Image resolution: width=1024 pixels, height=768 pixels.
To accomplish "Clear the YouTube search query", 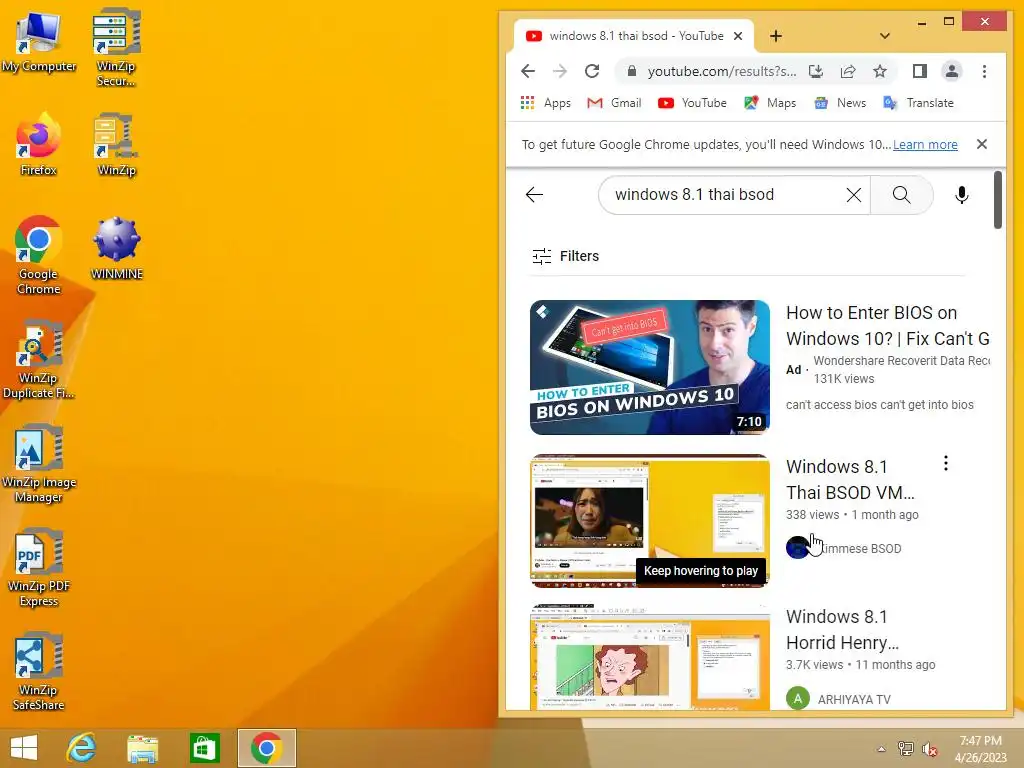I will [854, 195].
